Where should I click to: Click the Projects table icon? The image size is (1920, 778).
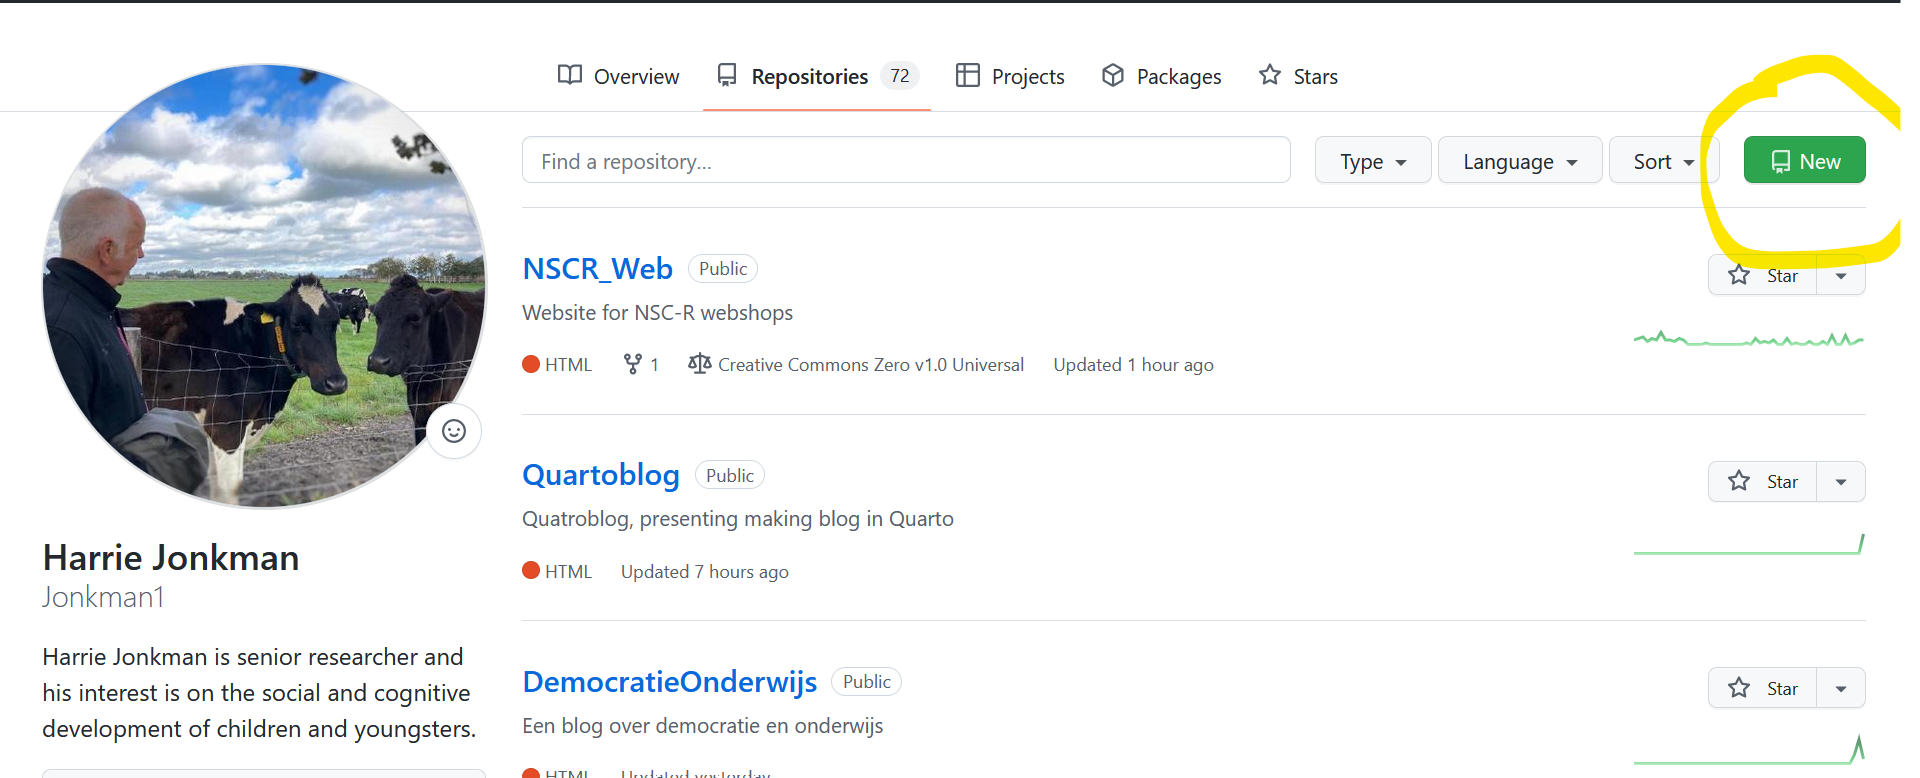[x=967, y=76]
